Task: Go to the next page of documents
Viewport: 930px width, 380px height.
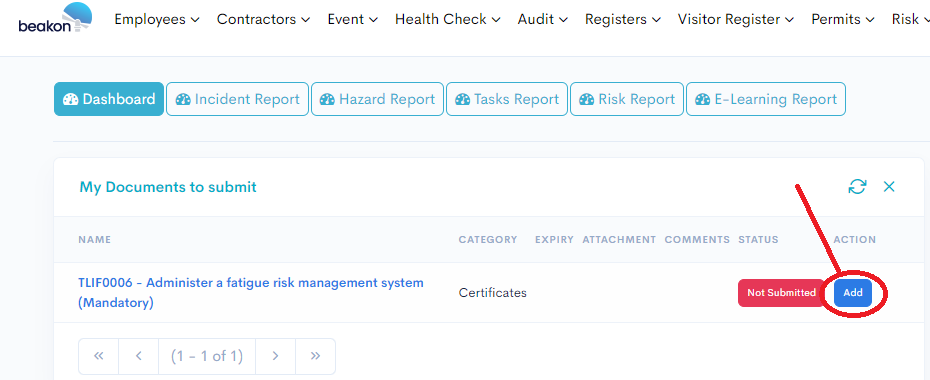Action: [x=275, y=356]
